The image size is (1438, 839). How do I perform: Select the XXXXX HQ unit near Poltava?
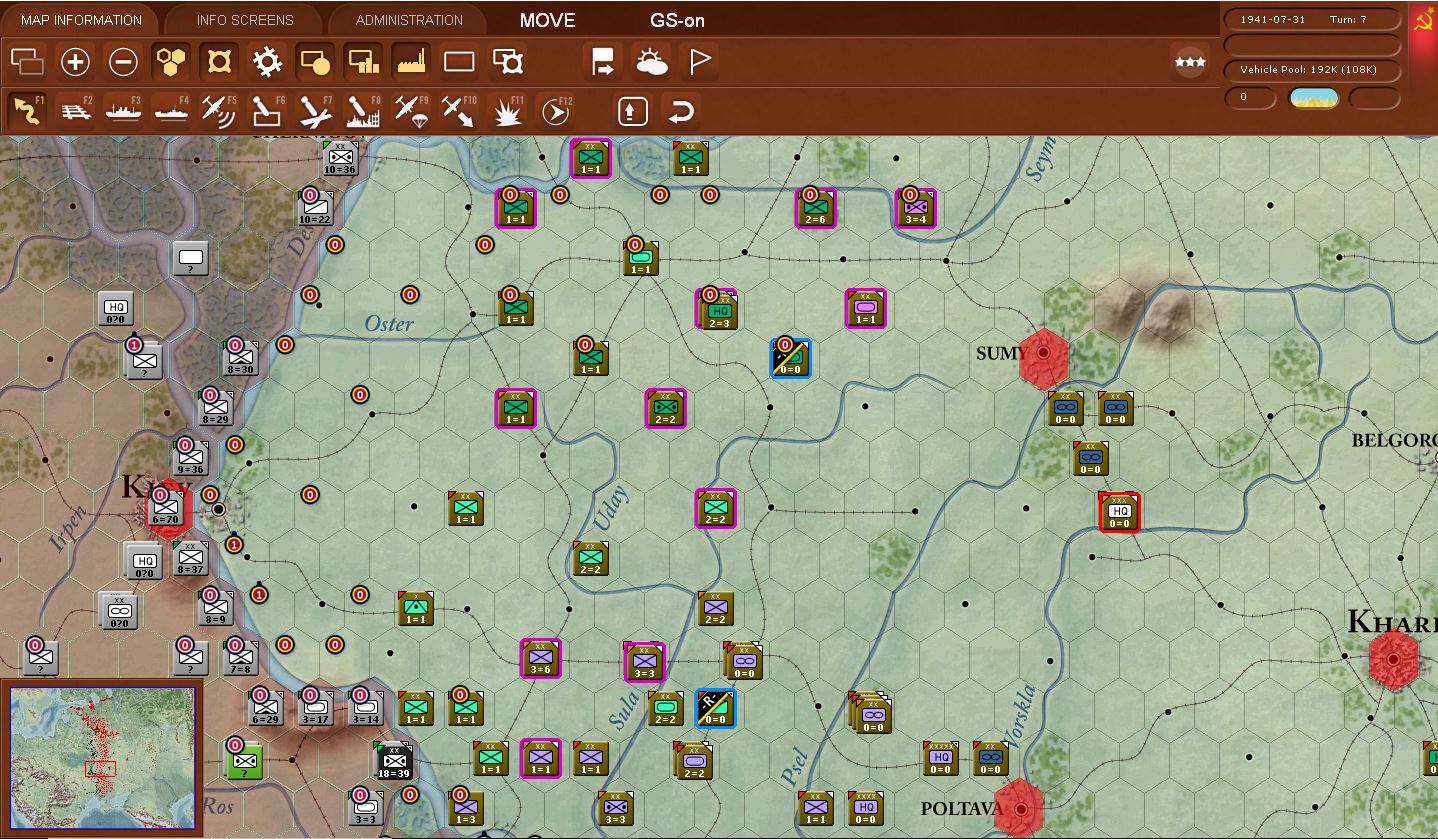point(940,759)
